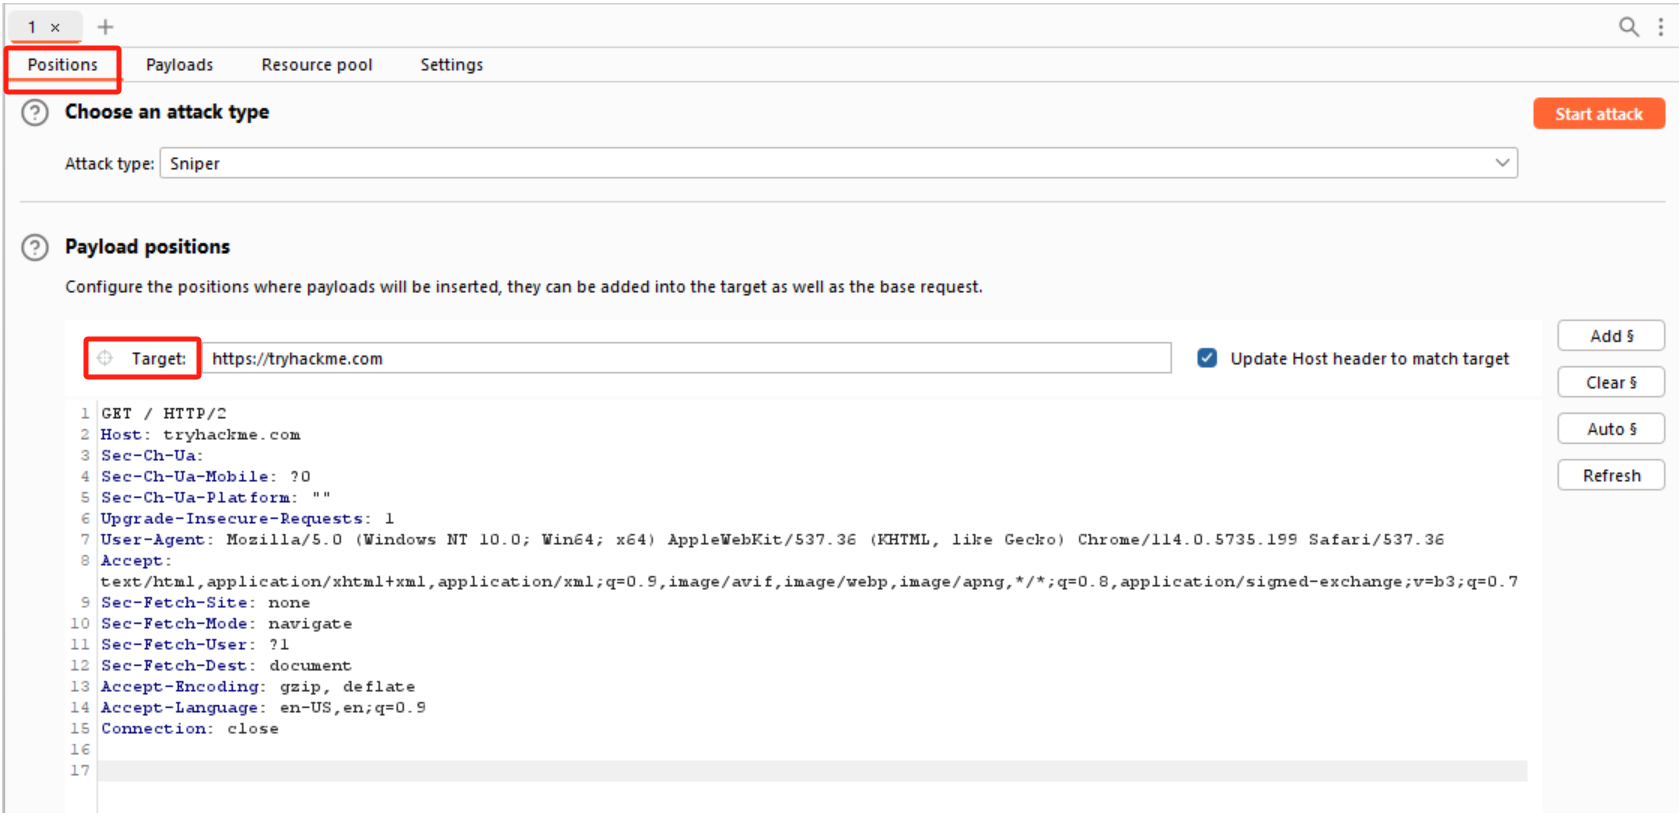
Task: Close Intruder tab 1
Action: pos(55,28)
